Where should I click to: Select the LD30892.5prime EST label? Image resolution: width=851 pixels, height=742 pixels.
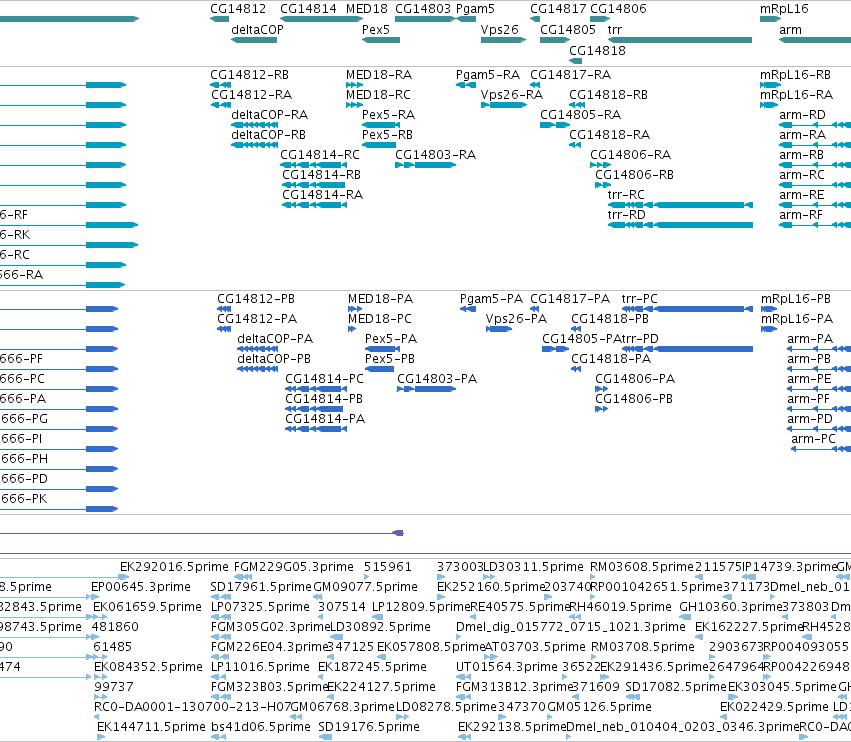380,627
